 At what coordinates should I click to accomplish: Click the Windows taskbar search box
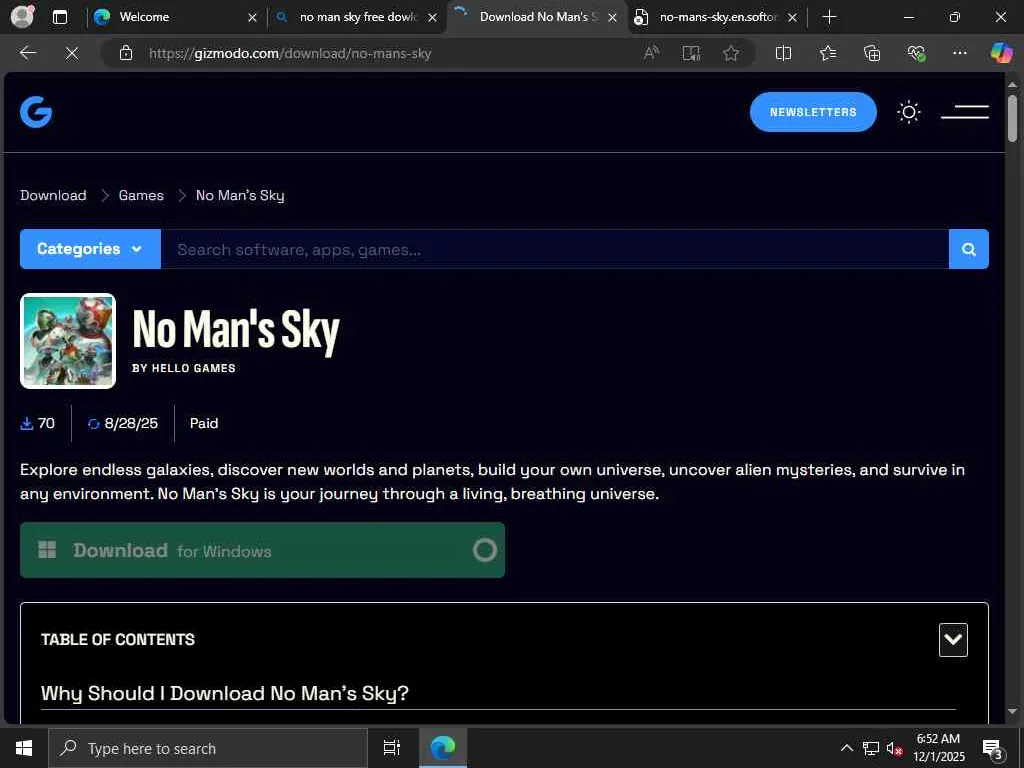[x=208, y=748]
